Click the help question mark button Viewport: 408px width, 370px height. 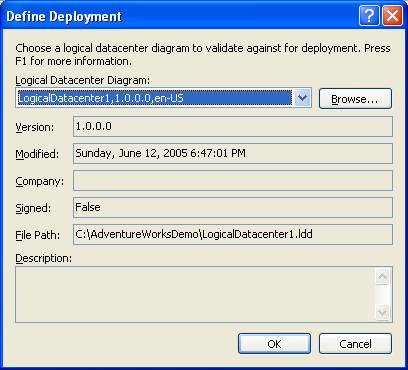click(369, 15)
